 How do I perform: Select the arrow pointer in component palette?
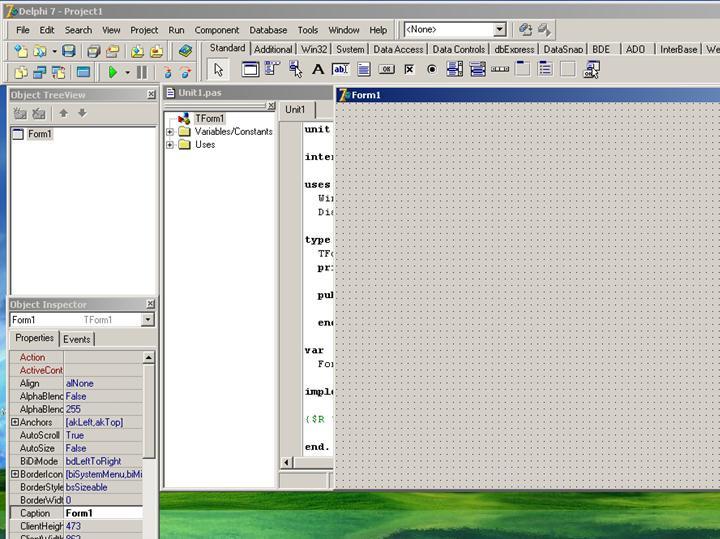pyautogui.click(x=219, y=70)
